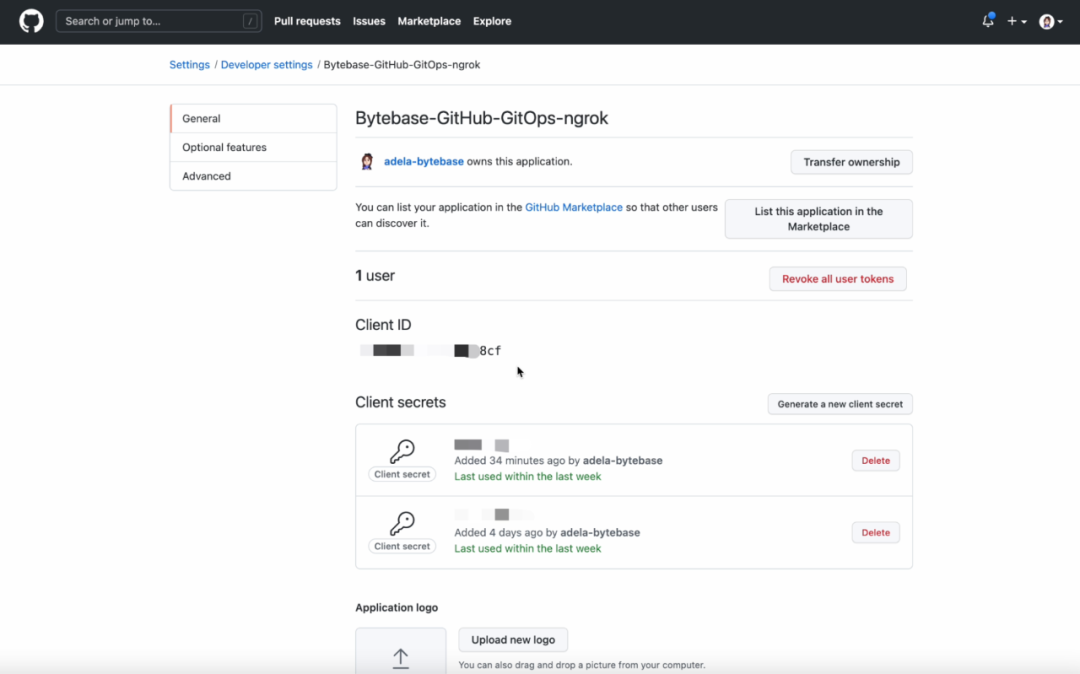Click the upload arrow logo placeholder
The width and height of the screenshot is (1080, 674).
[x=401, y=657]
